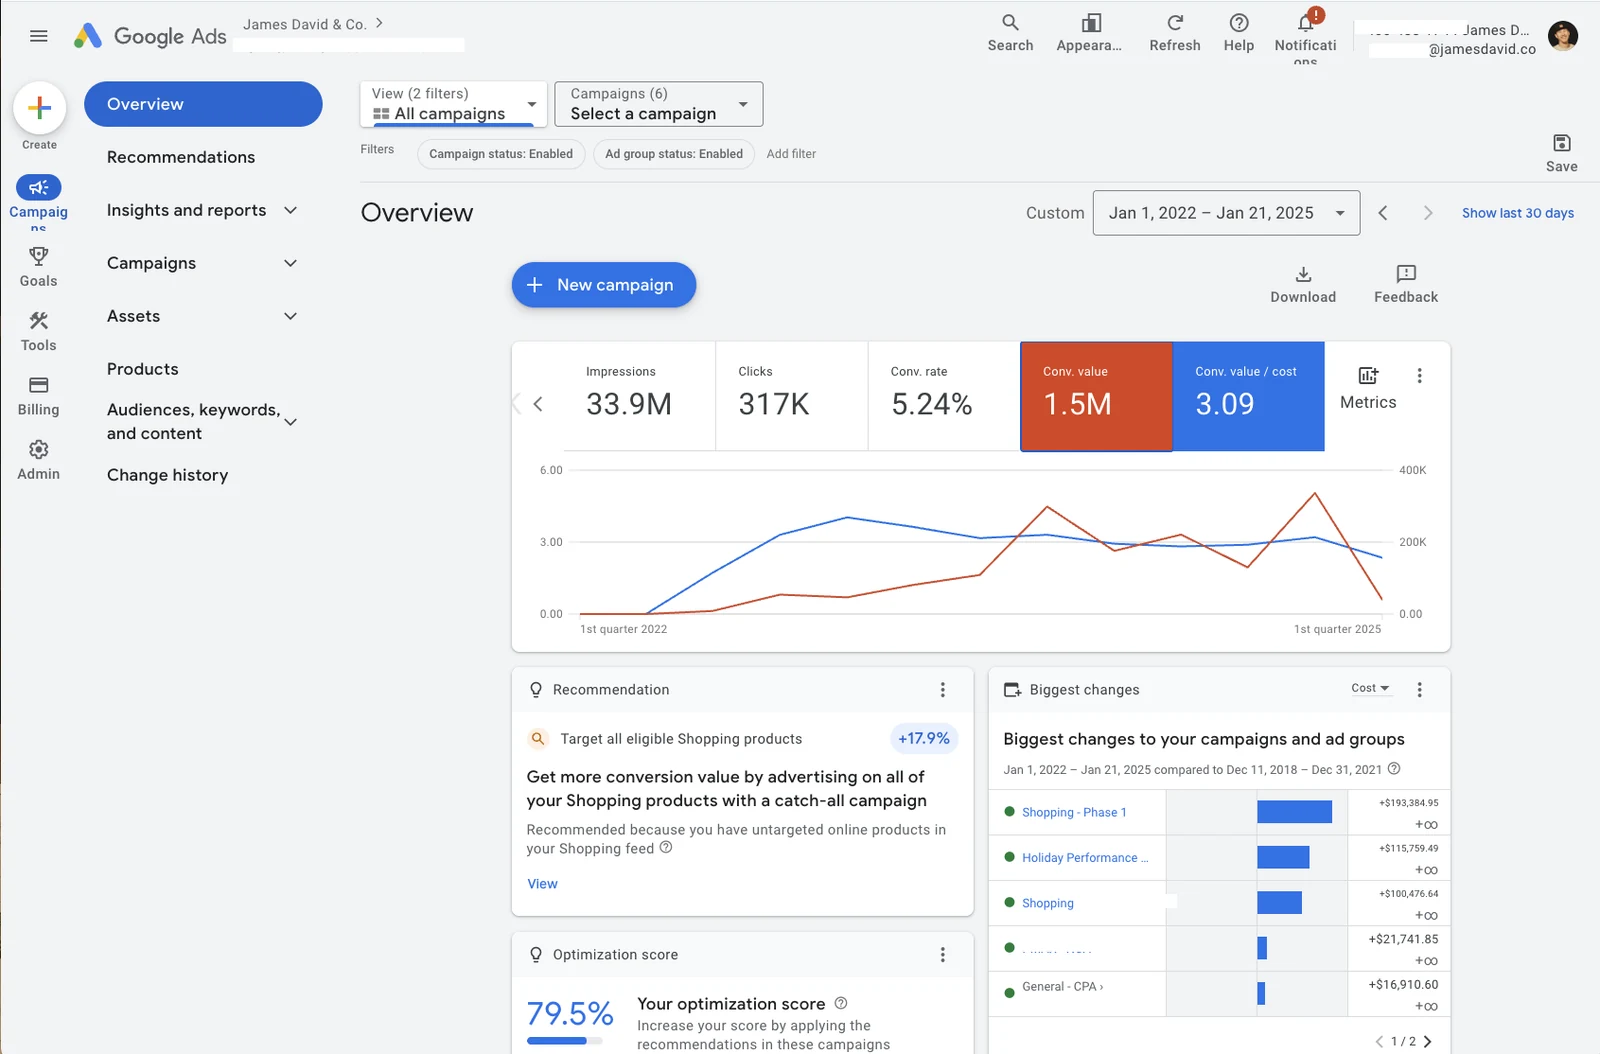This screenshot has height=1054, width=1600.
Task: Open the Goals trophy section
Action: [x=38, y=267]
